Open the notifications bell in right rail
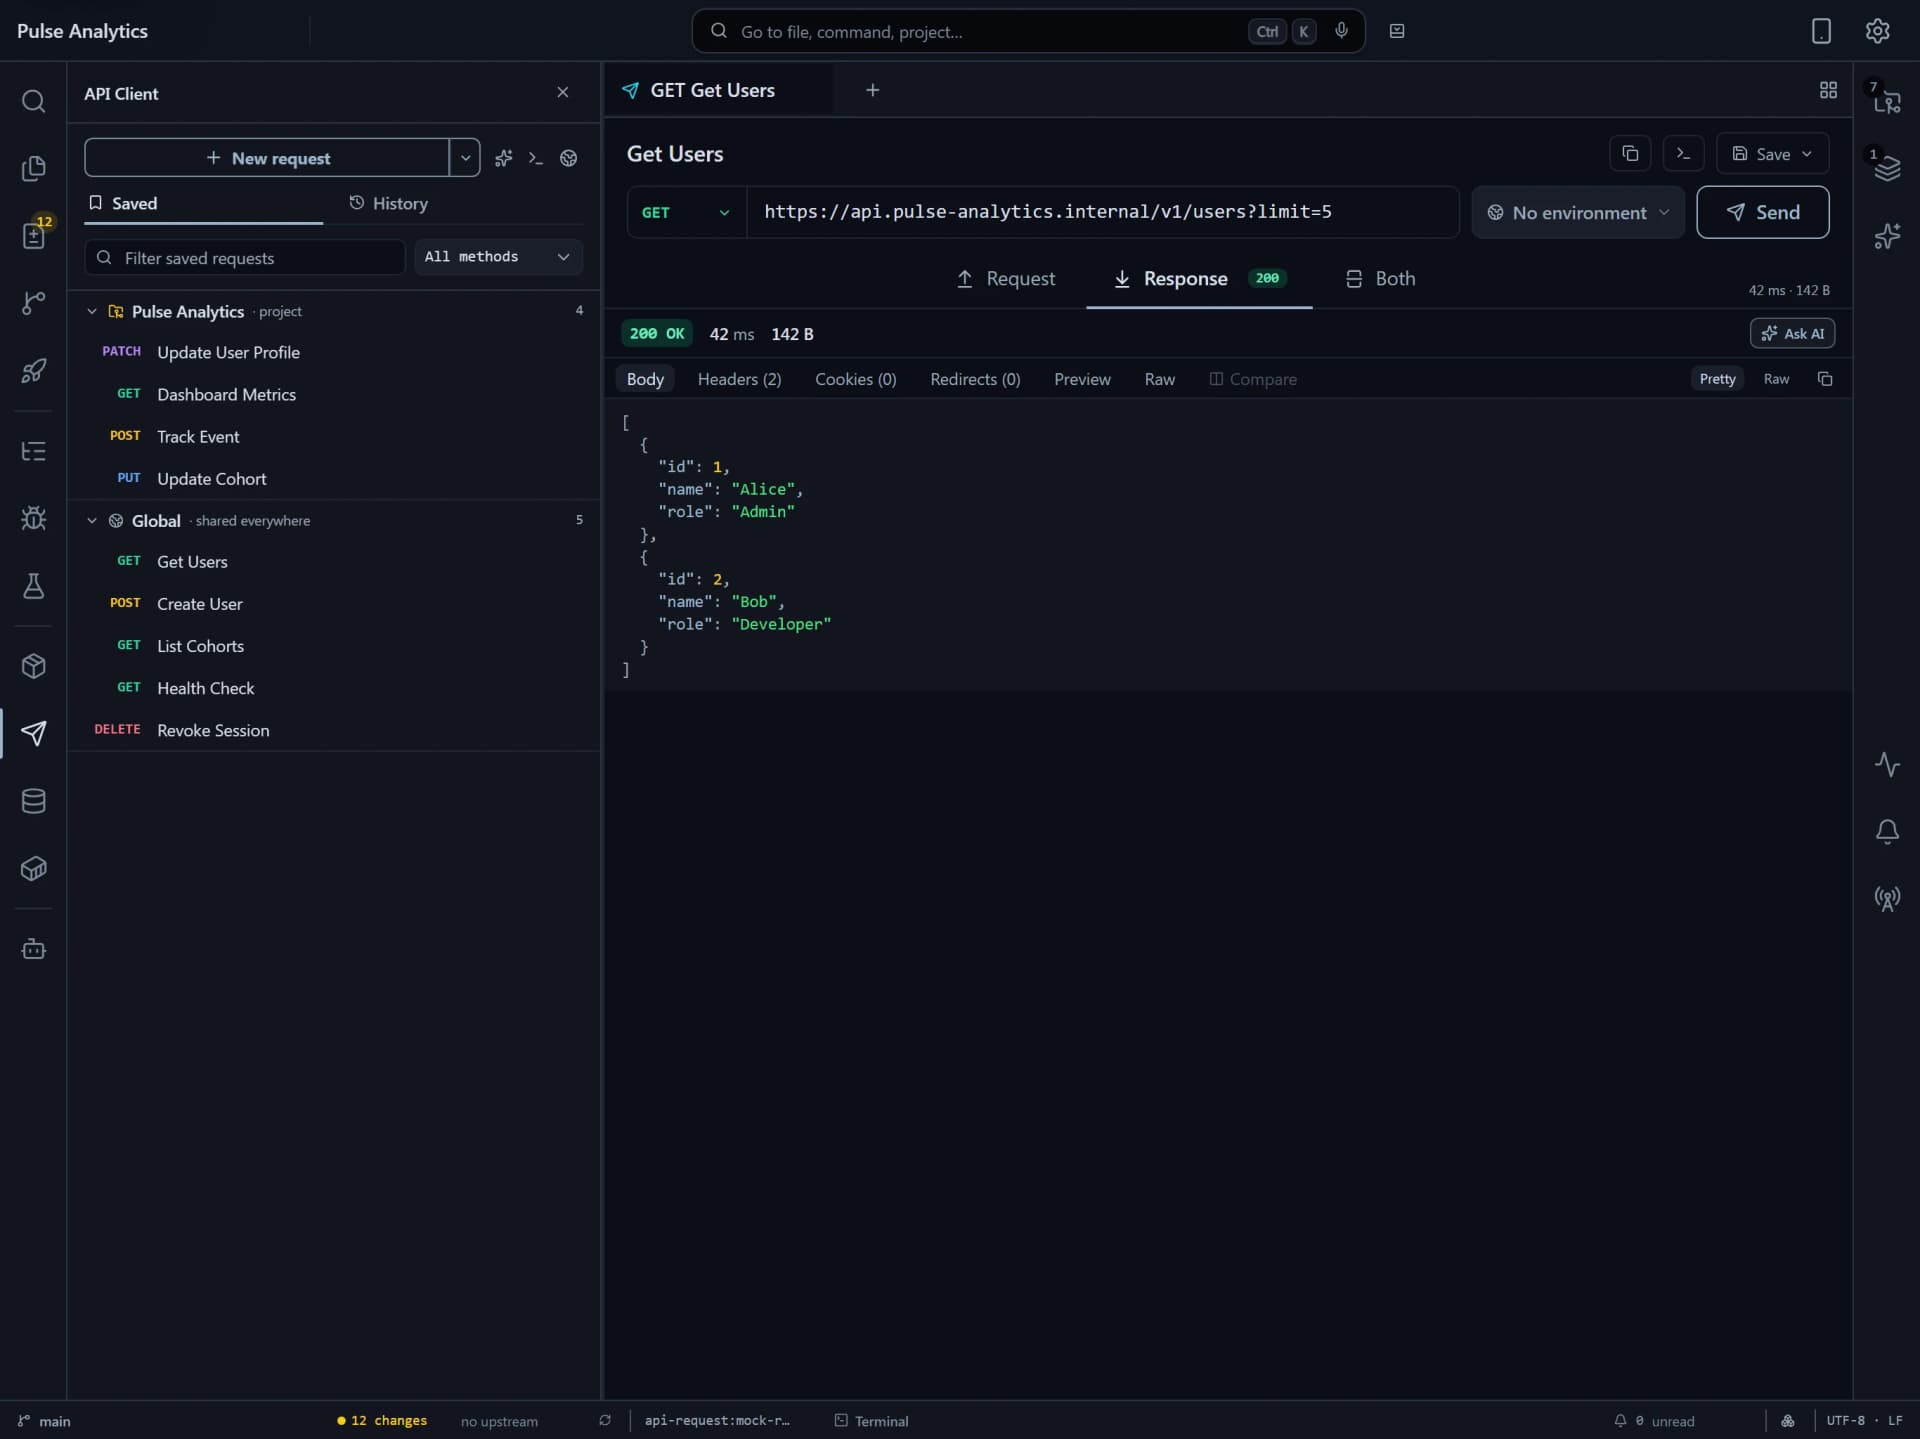Viewport: 1920px width, 1439px height. coord(1887,832)
